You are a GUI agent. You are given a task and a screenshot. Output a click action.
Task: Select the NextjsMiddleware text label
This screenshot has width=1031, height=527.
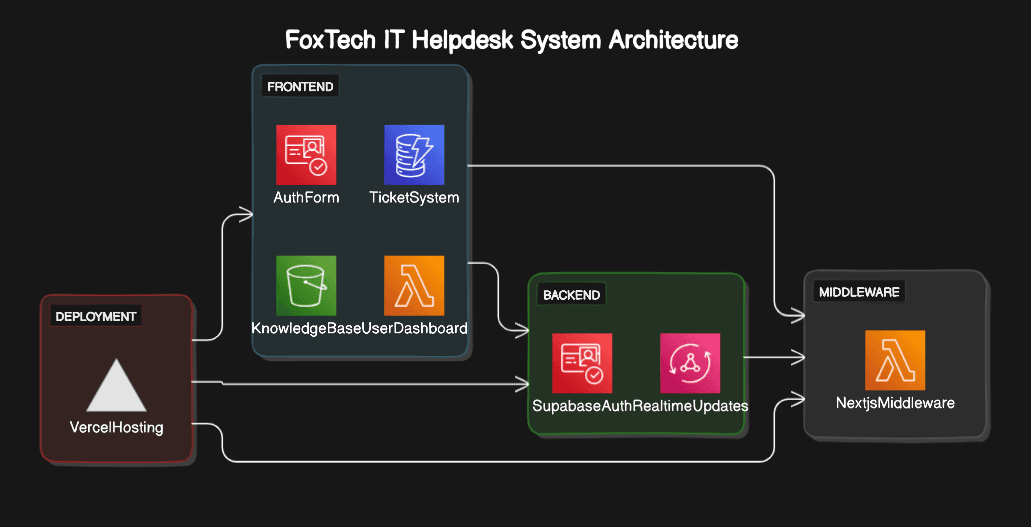pos(895,403)
